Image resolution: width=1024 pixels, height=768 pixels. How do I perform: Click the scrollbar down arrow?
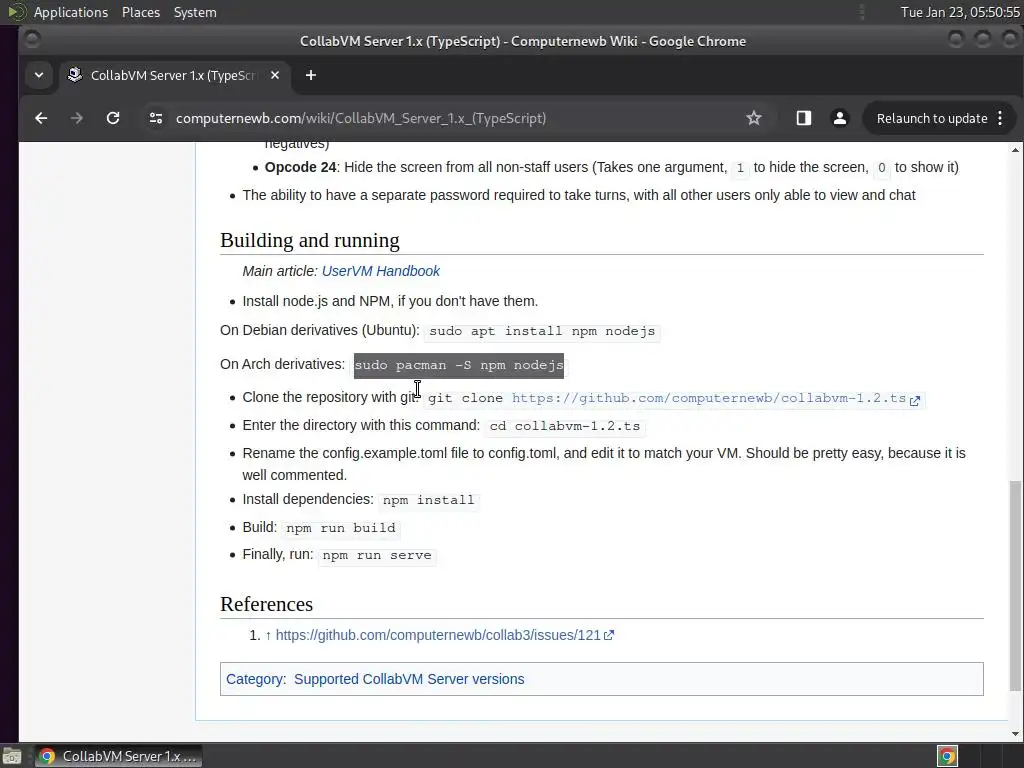click(1015, 734)
